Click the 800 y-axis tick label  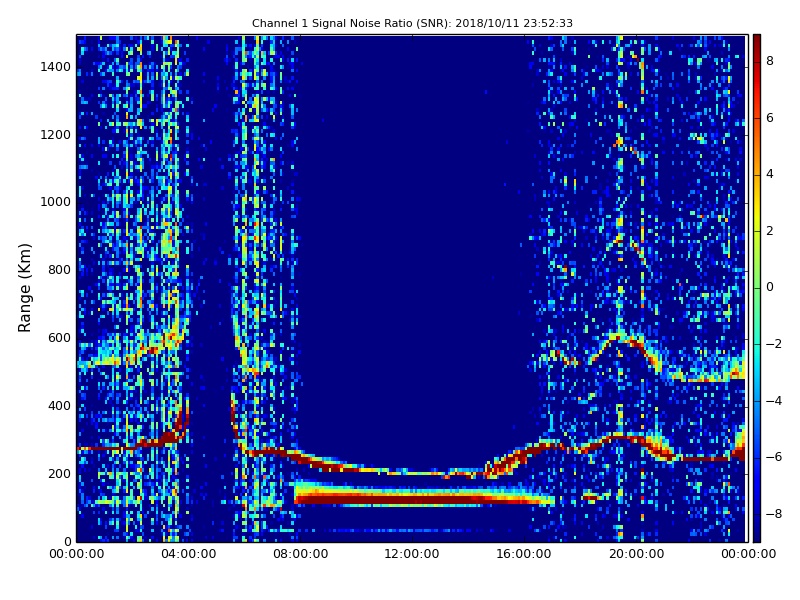59,270
